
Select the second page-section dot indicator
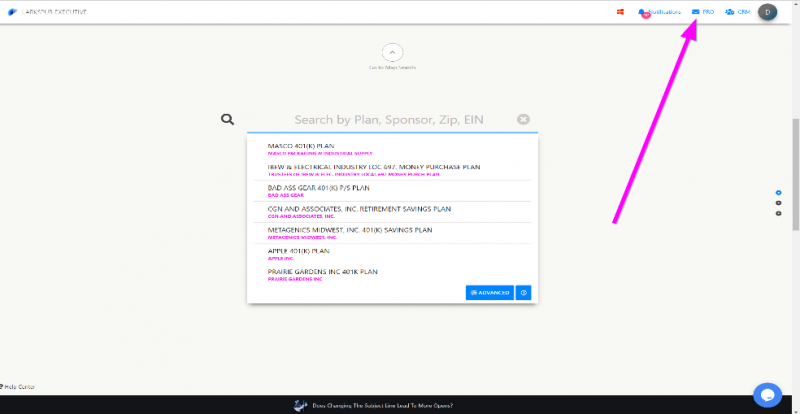pyautogui.click(x=779, y=203)
